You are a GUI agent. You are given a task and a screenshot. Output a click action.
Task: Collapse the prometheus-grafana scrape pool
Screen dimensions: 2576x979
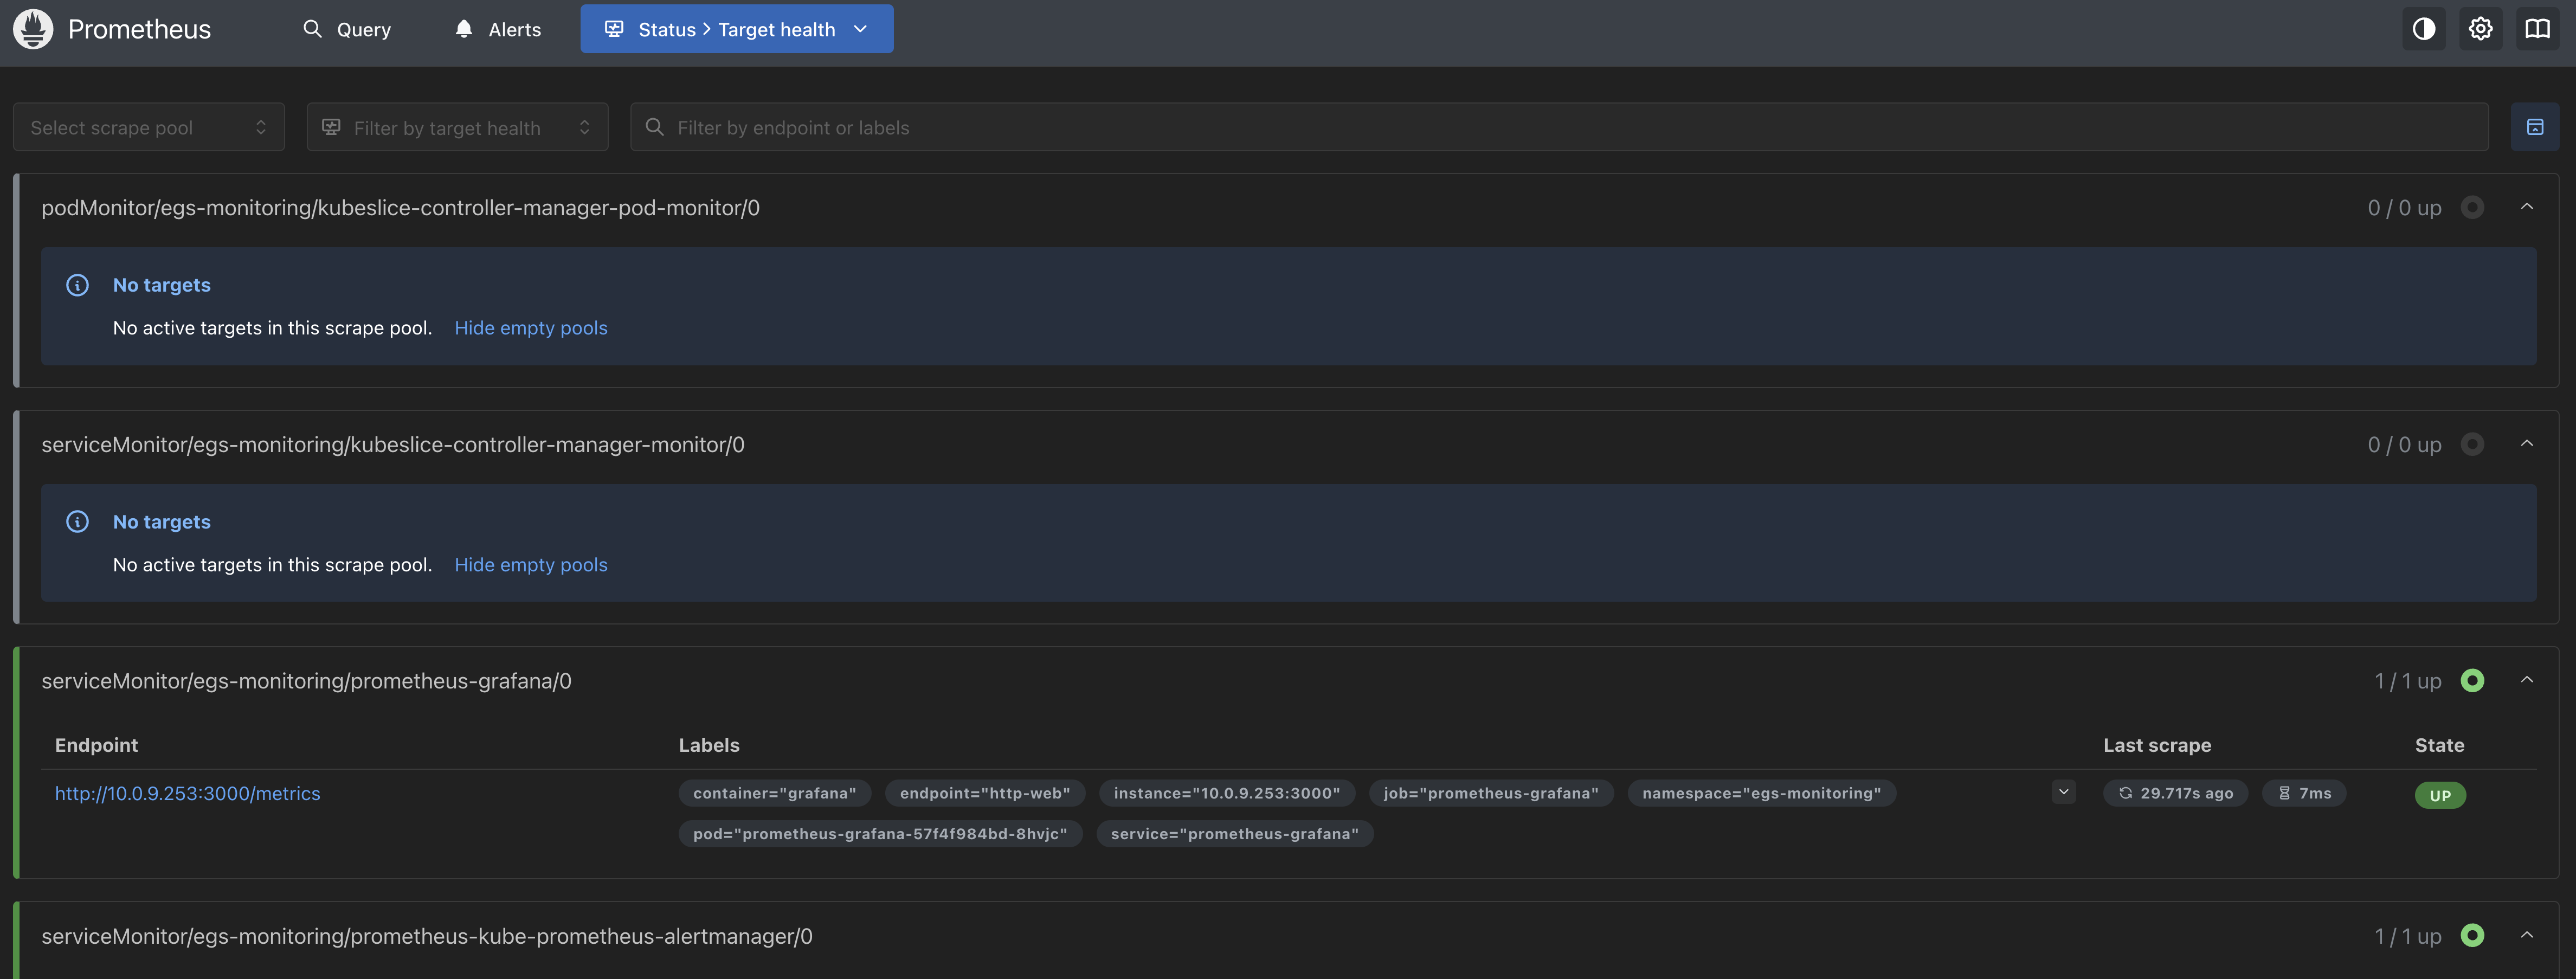[x=2527, y=680]
